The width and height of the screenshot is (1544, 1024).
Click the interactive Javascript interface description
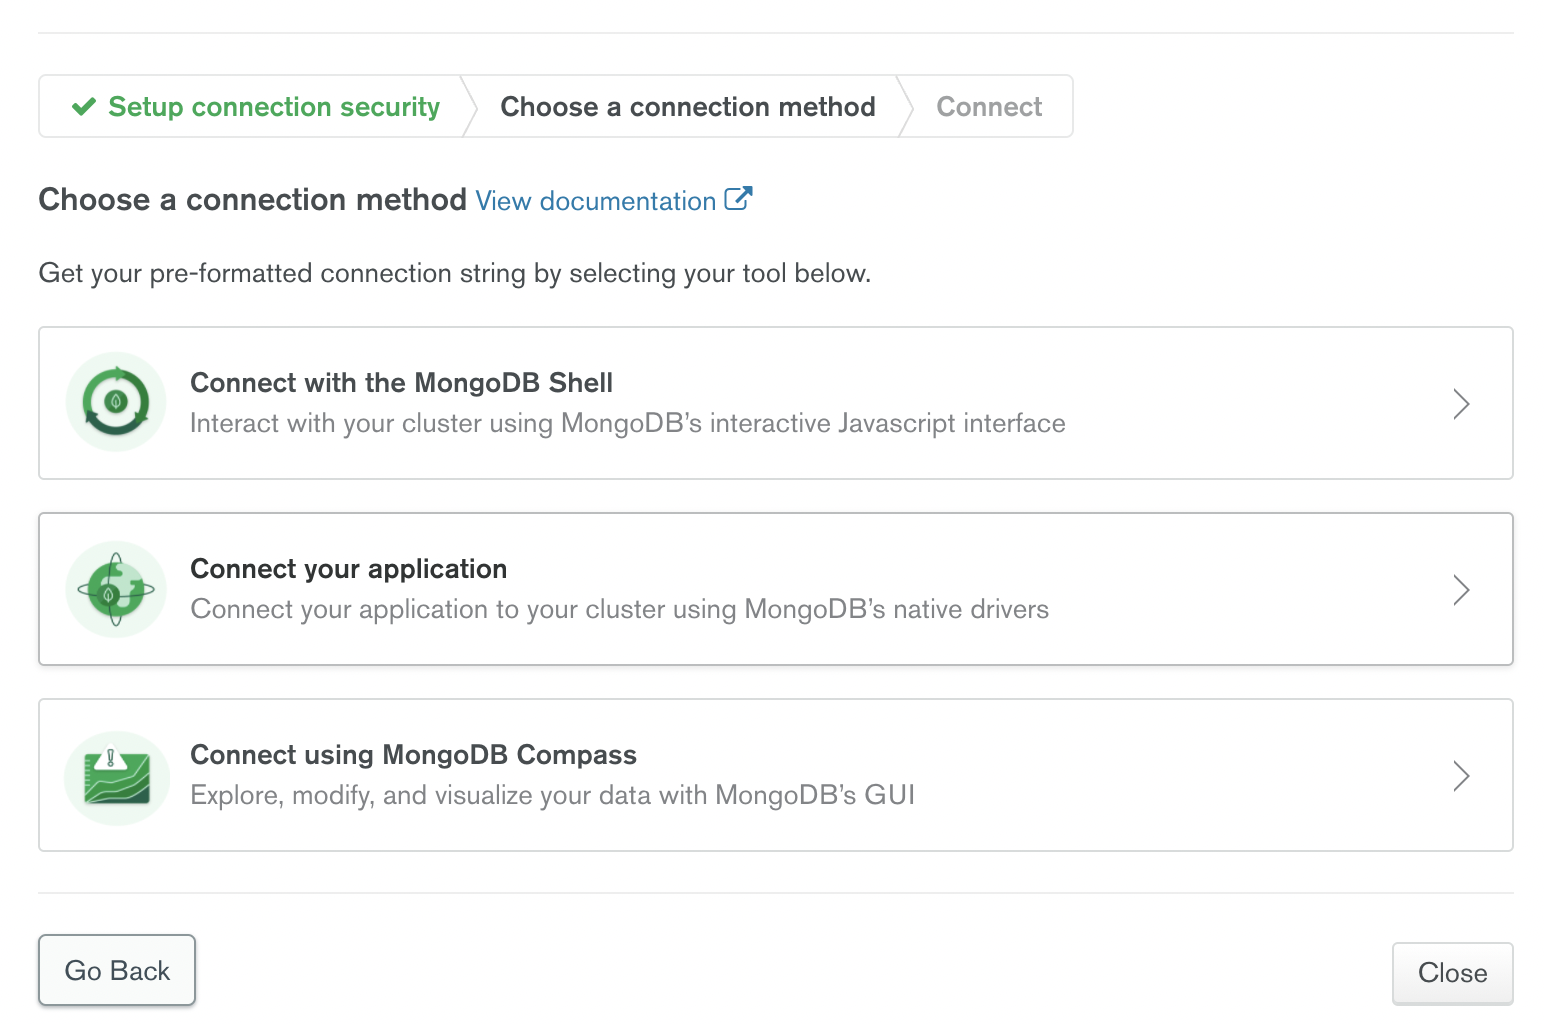[x=627, y=423]
